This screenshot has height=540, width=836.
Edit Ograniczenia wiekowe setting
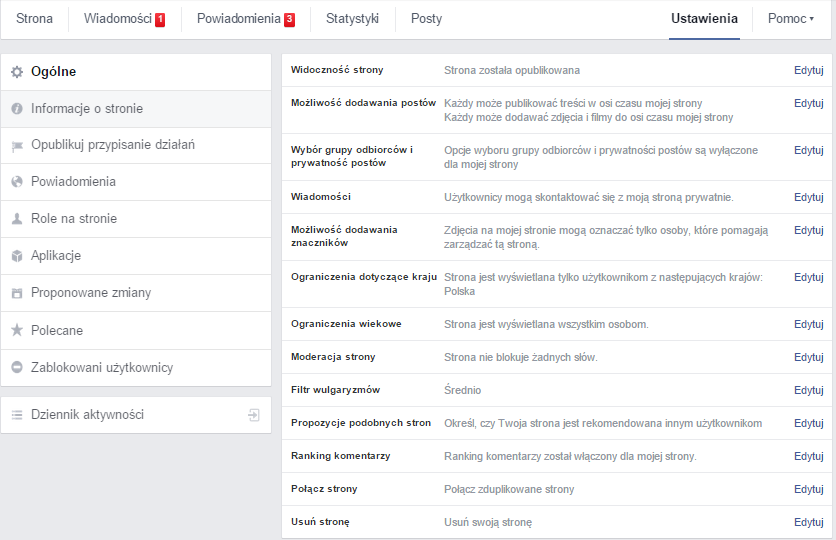tap(809, 324)
